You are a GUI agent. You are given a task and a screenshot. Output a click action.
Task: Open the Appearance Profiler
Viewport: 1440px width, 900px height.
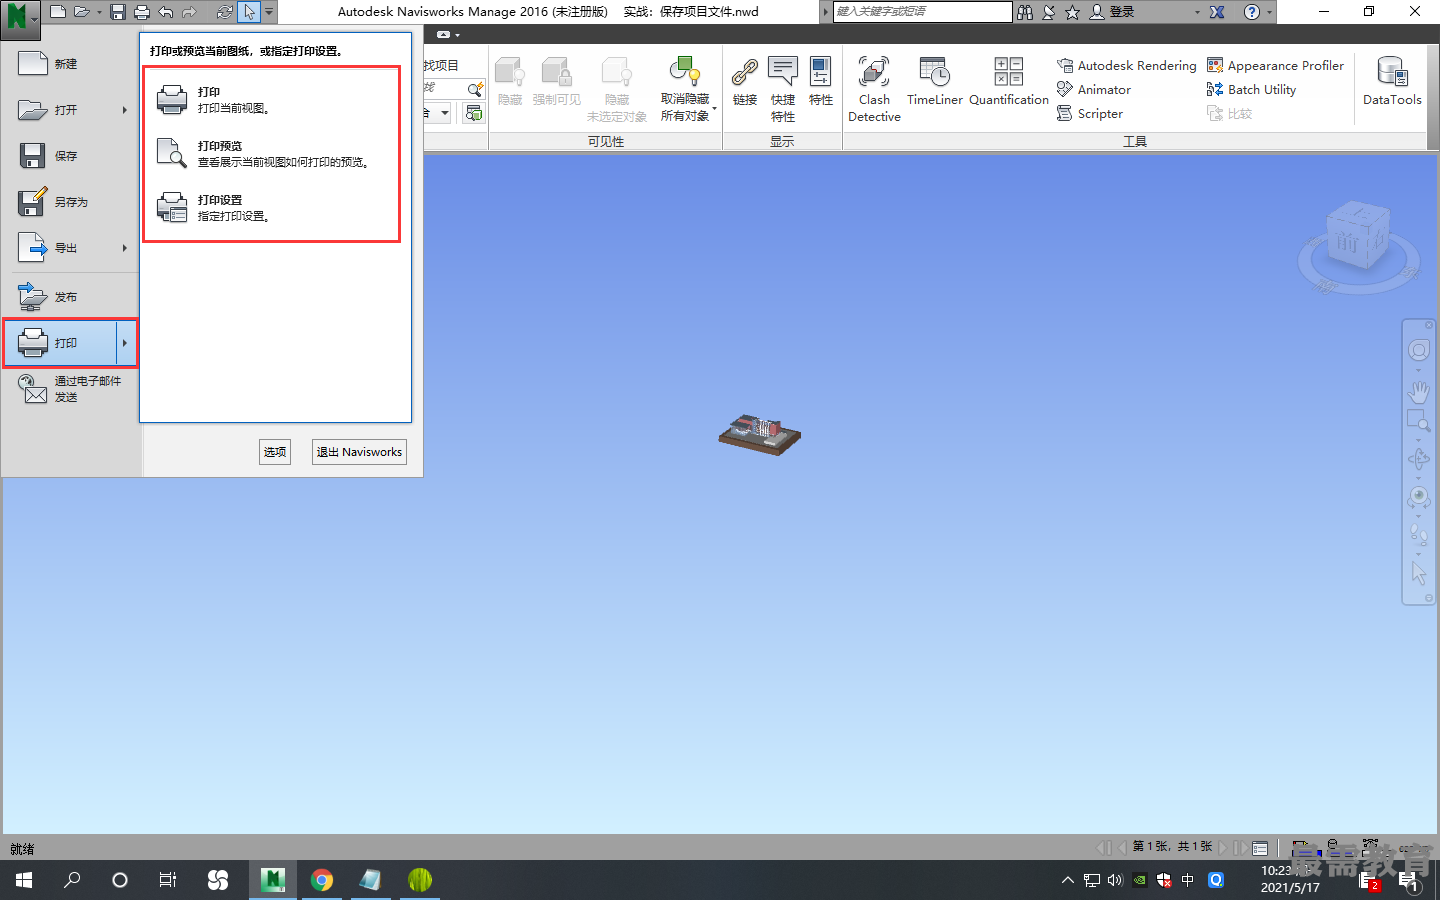click(x=1276, y=65)
